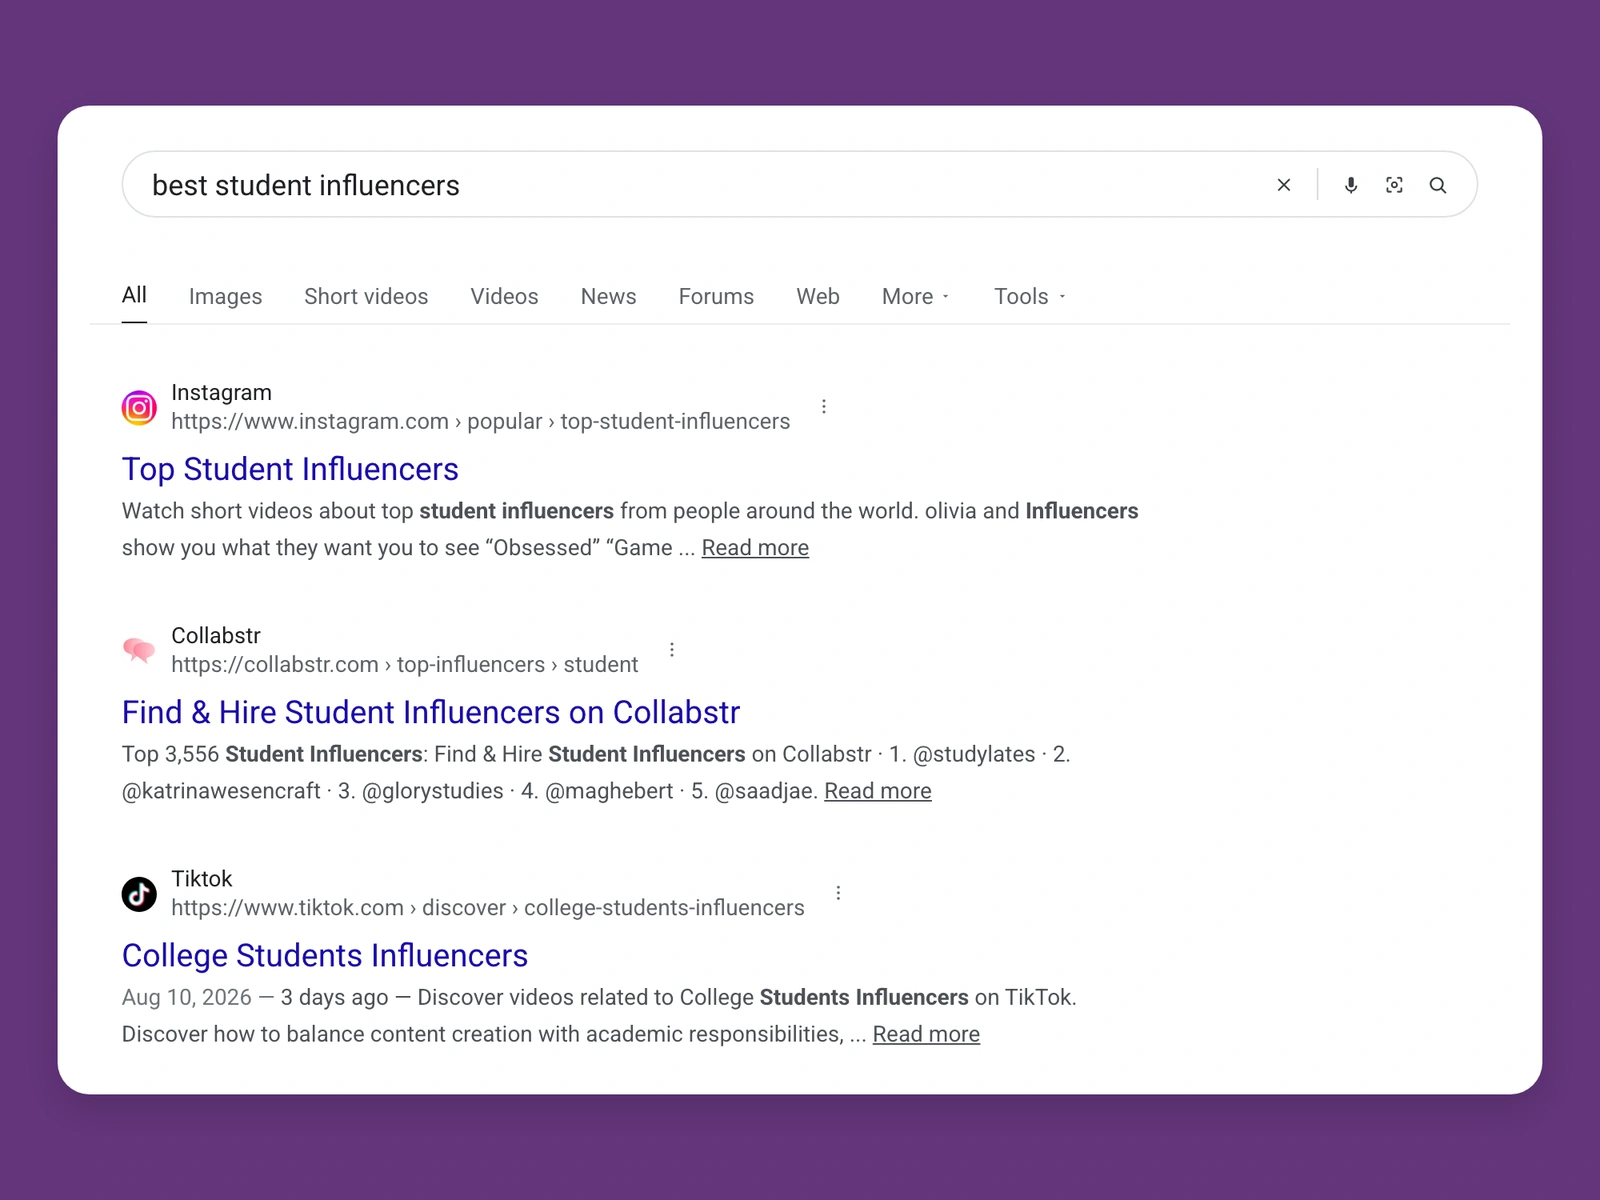The image size is (1600, 1200).
Task: Click '@glorystudies' in the Collabstr snippet
Action: pos(432,791)
